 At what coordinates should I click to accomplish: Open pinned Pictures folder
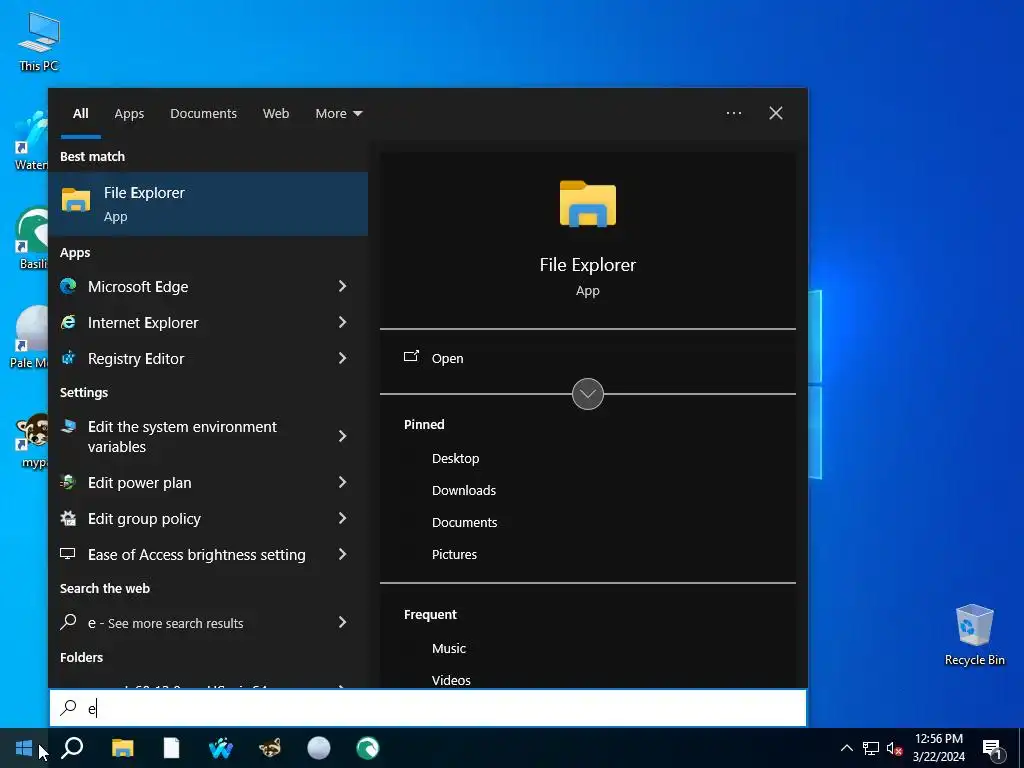454,554
